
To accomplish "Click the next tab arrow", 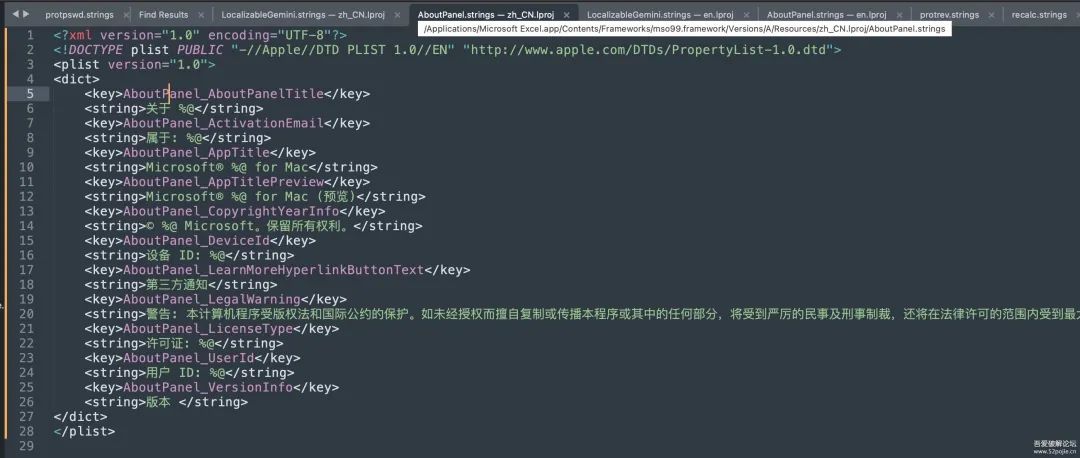I will (x=25, y=14).
